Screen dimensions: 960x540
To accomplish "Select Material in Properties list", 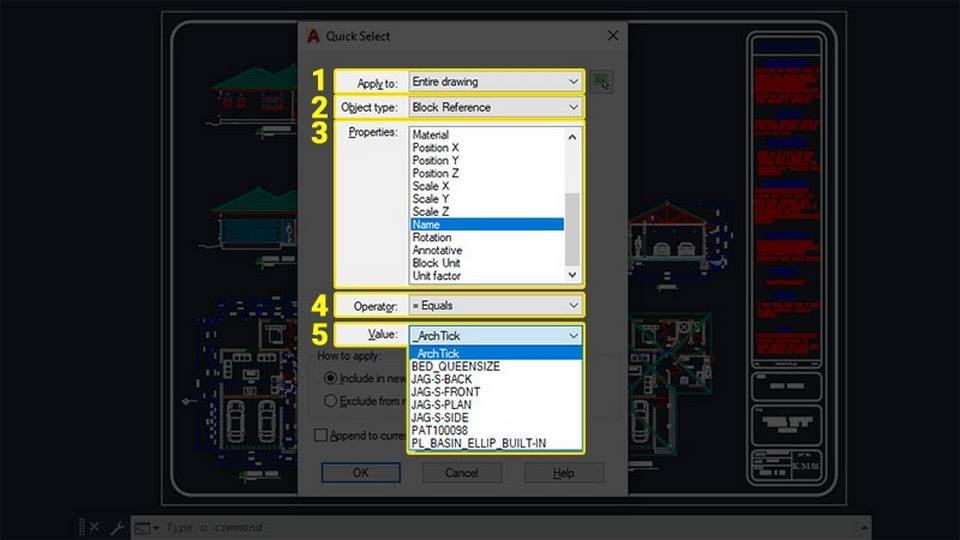I will (x=487, y=135).
